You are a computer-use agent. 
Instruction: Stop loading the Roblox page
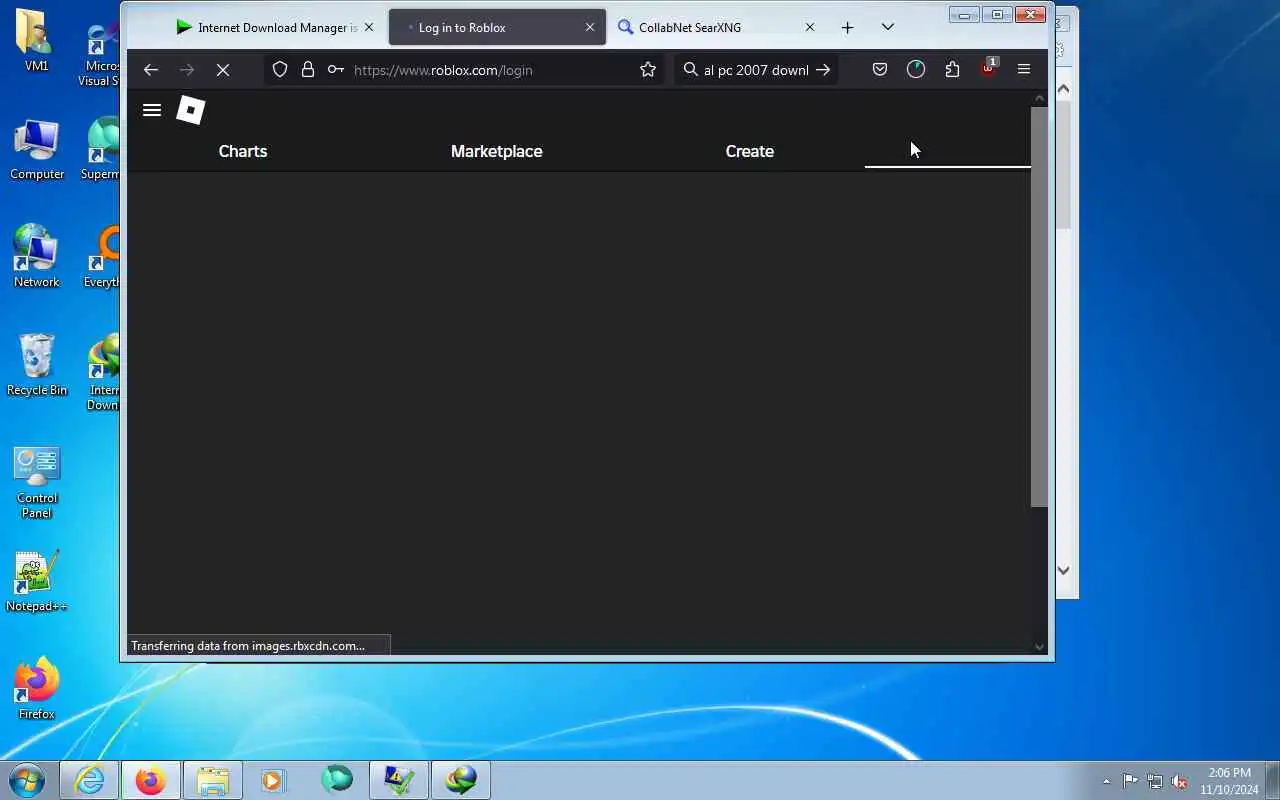point(223,70)
